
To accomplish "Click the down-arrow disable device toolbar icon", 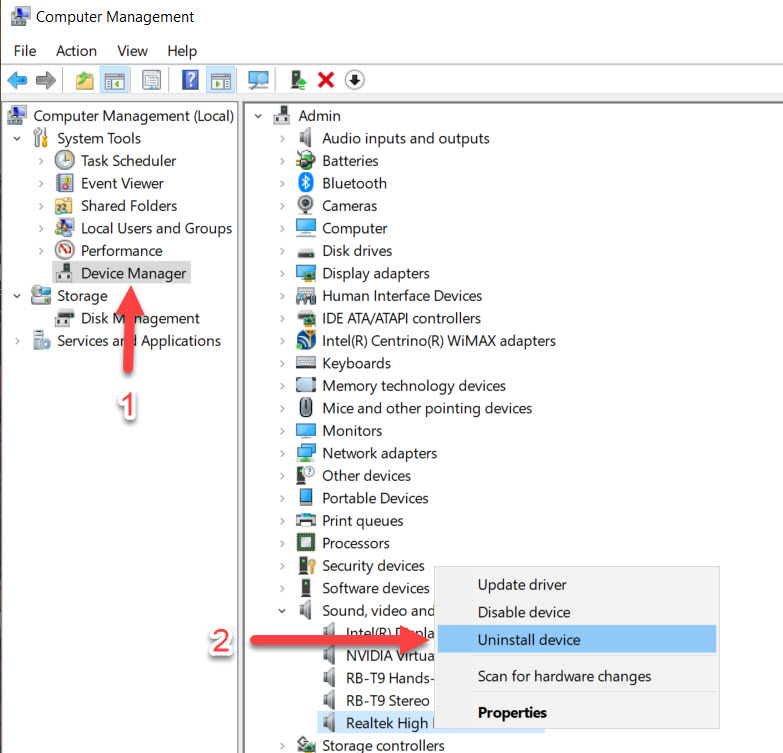I will pos(355,80).
